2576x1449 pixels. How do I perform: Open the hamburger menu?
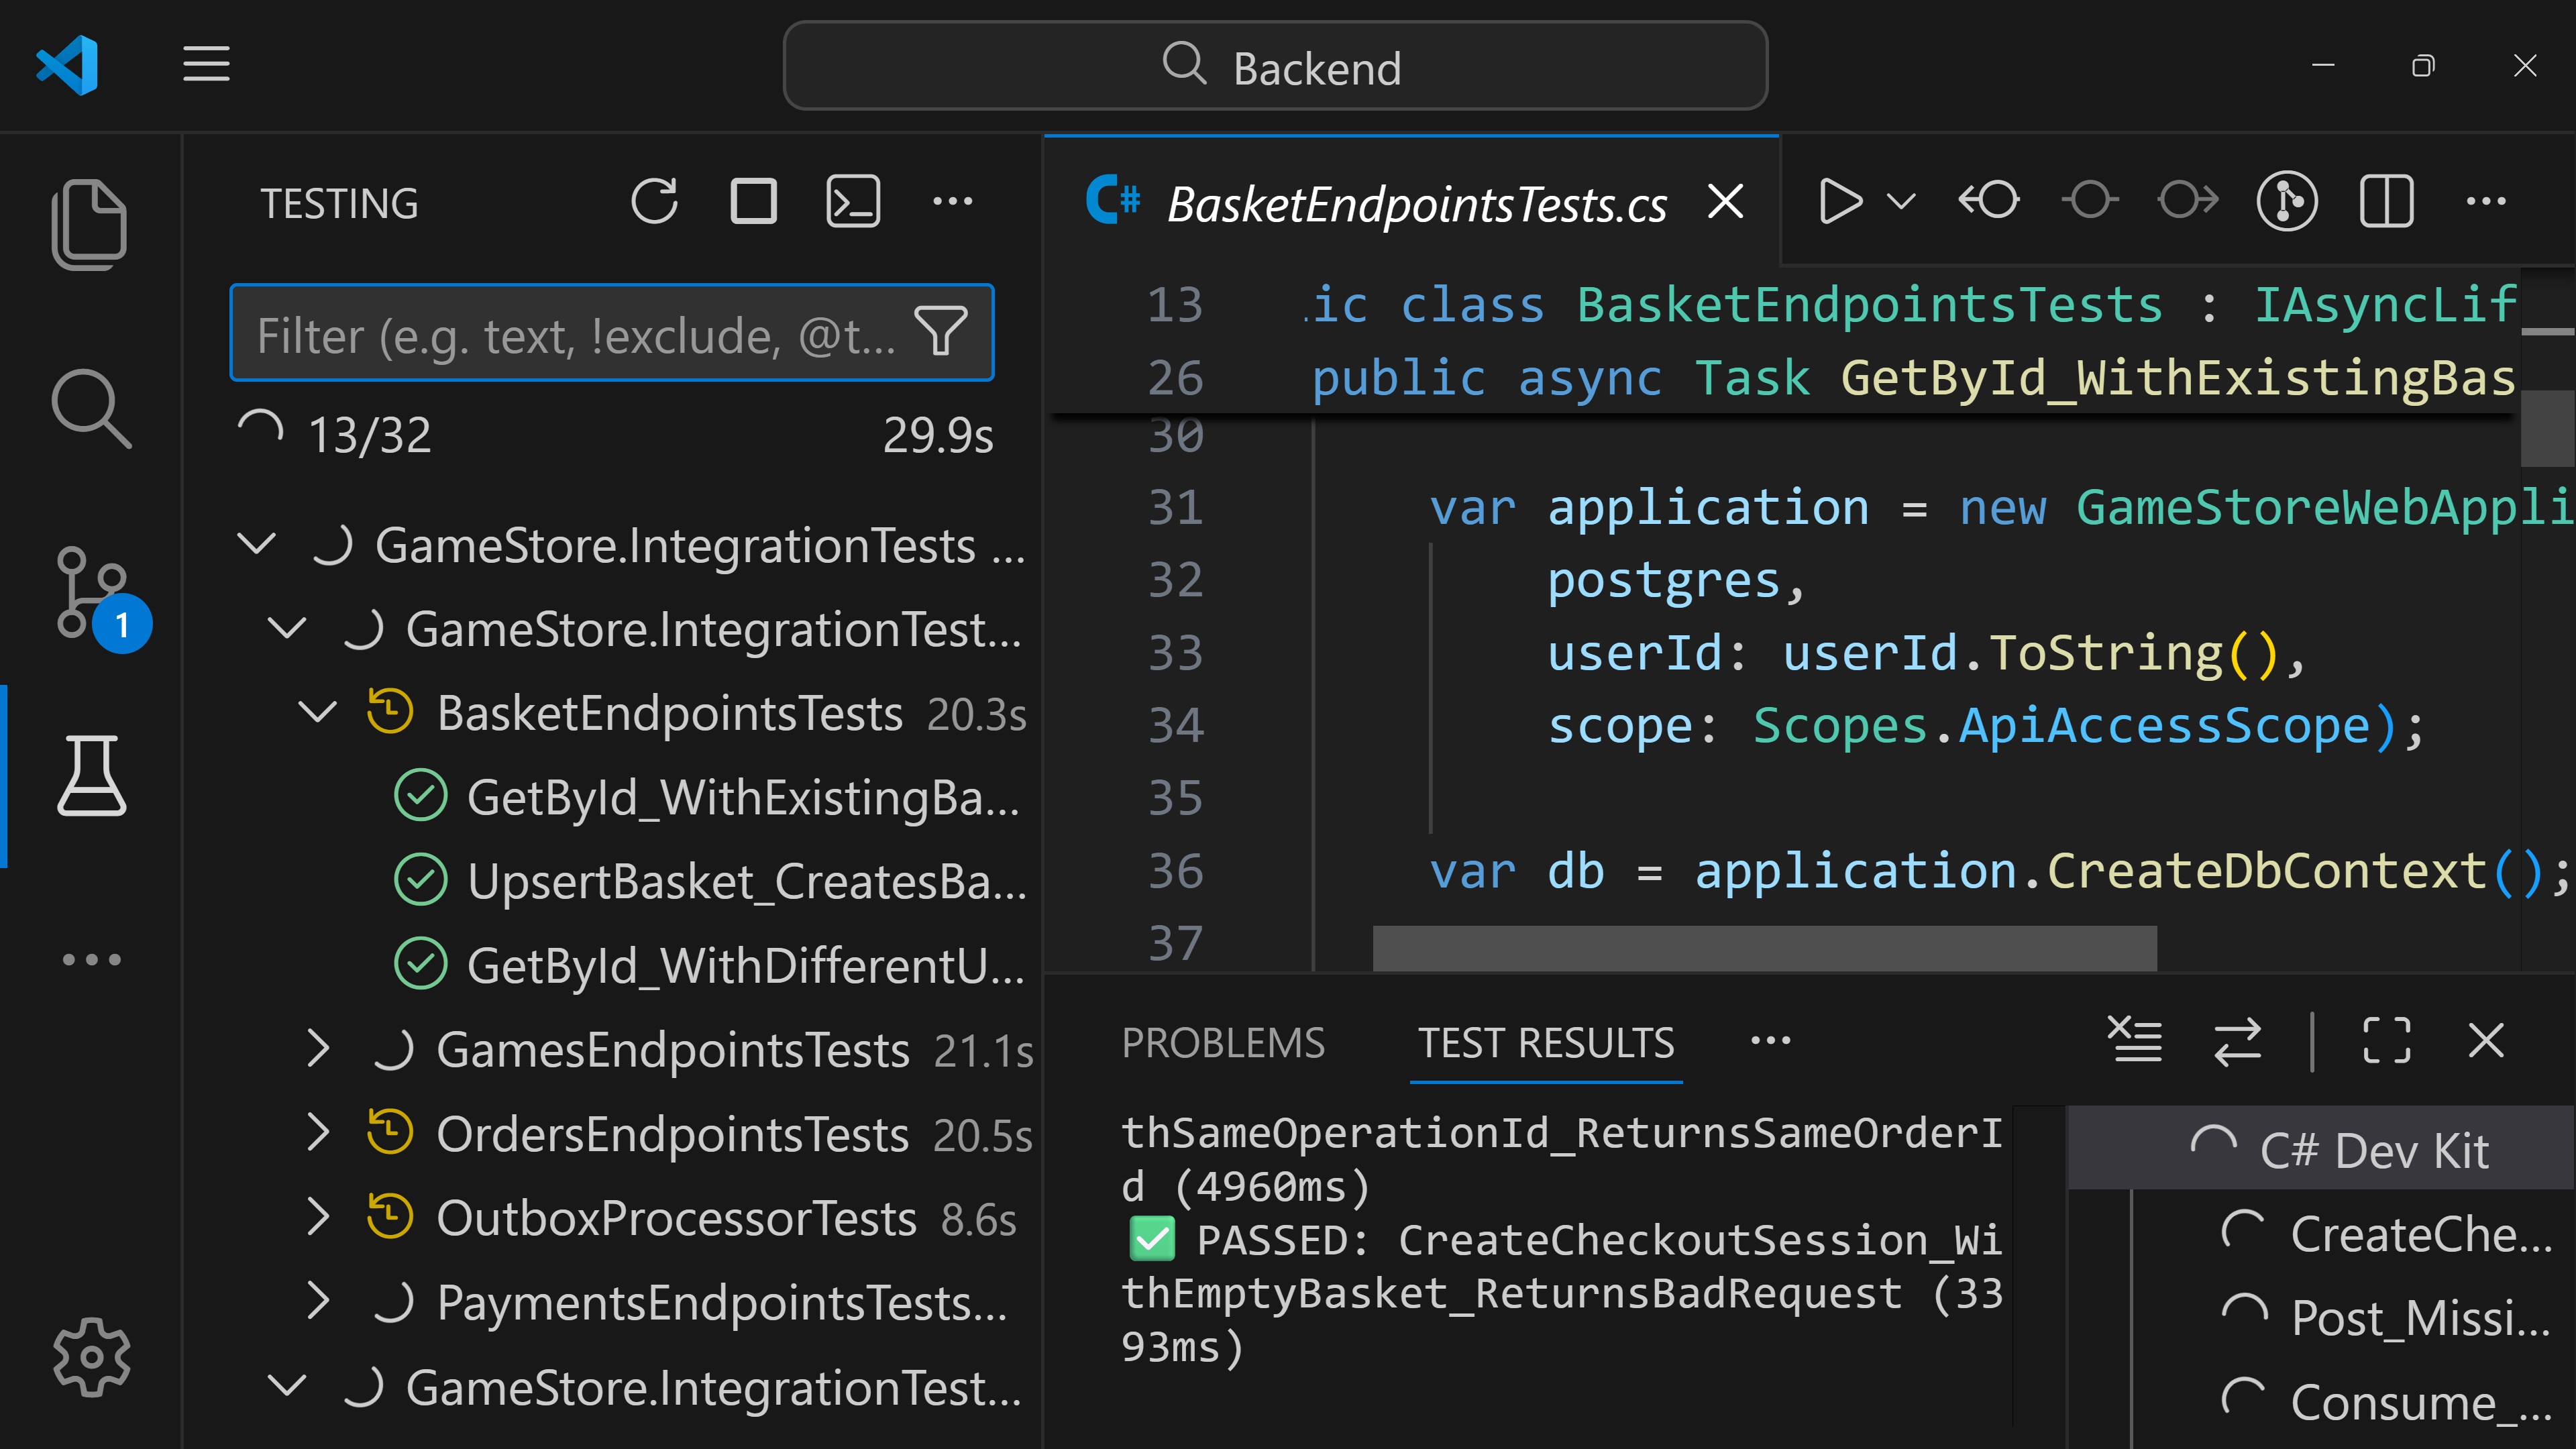tap(206, 64)
